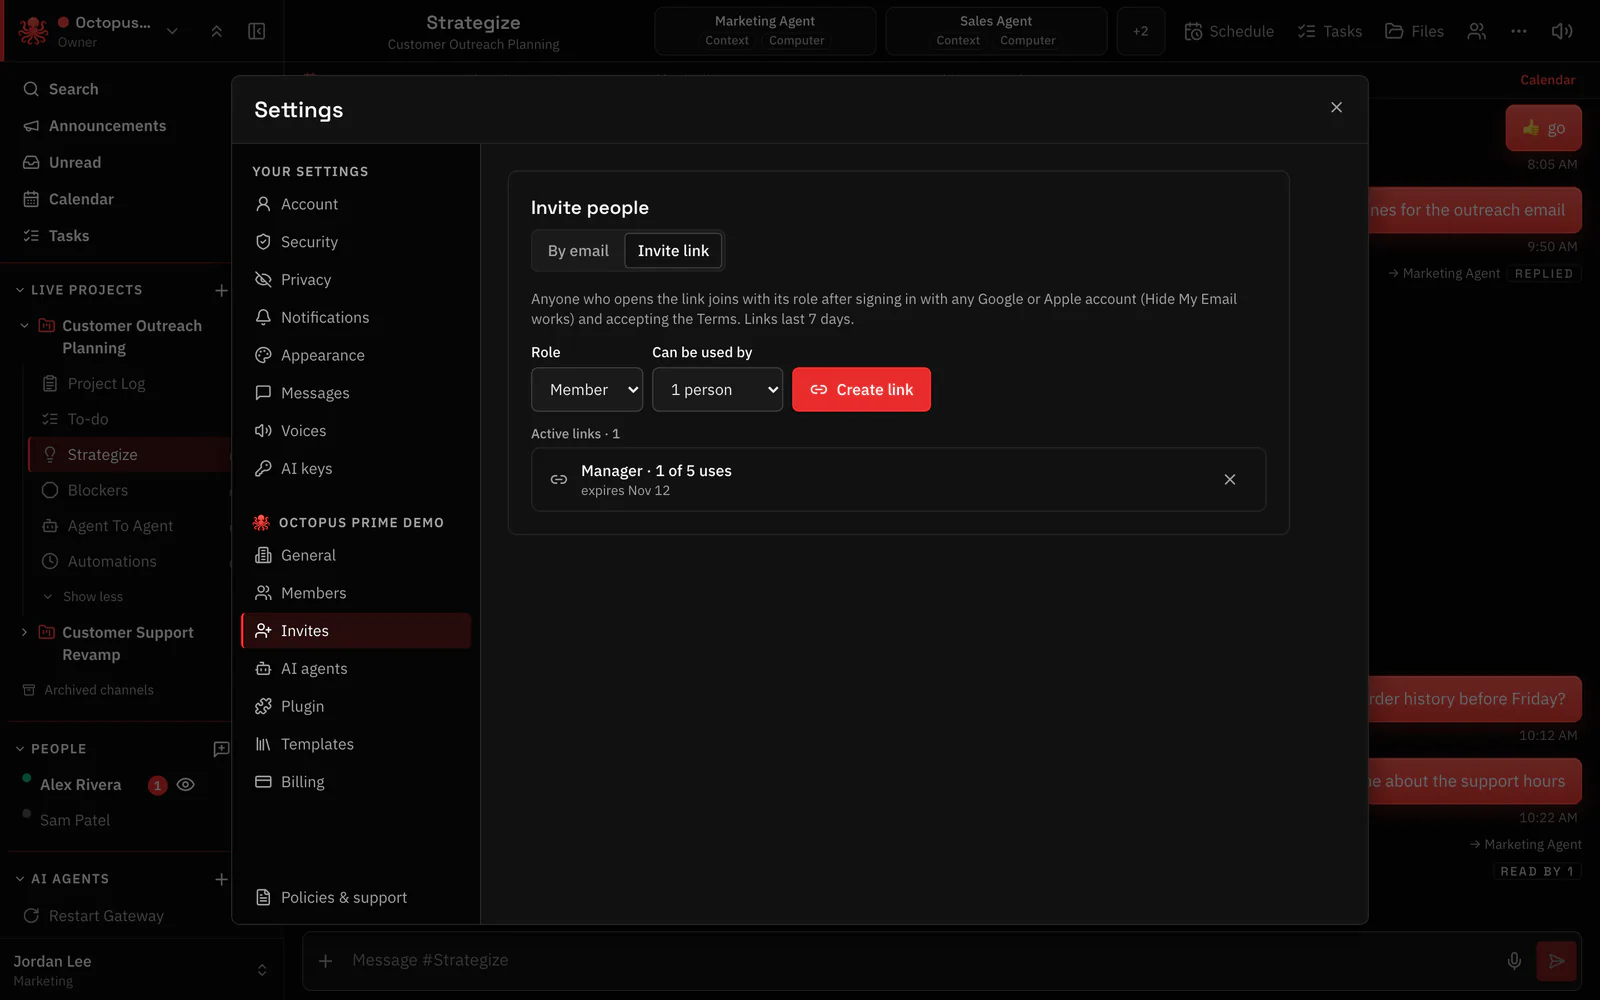Open Templates settings
This screenshot has width=1600, height=1000.
[x=356, y=744]
